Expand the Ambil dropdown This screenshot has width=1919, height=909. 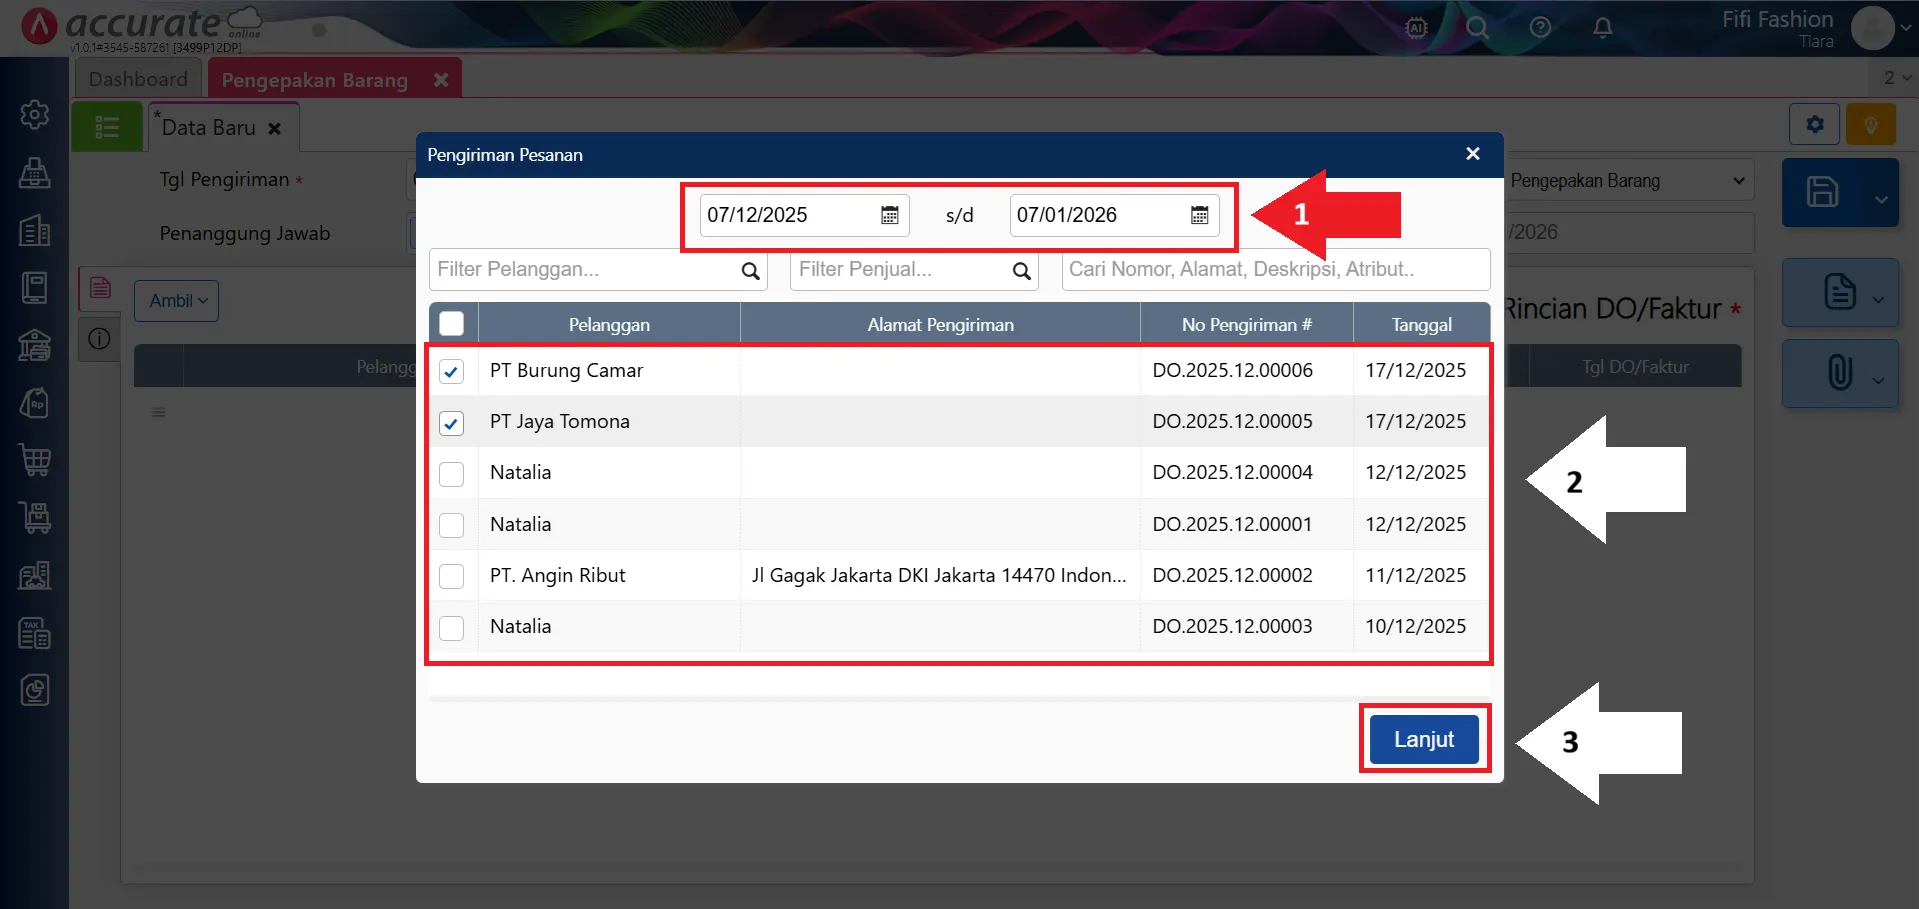[177, 301]
